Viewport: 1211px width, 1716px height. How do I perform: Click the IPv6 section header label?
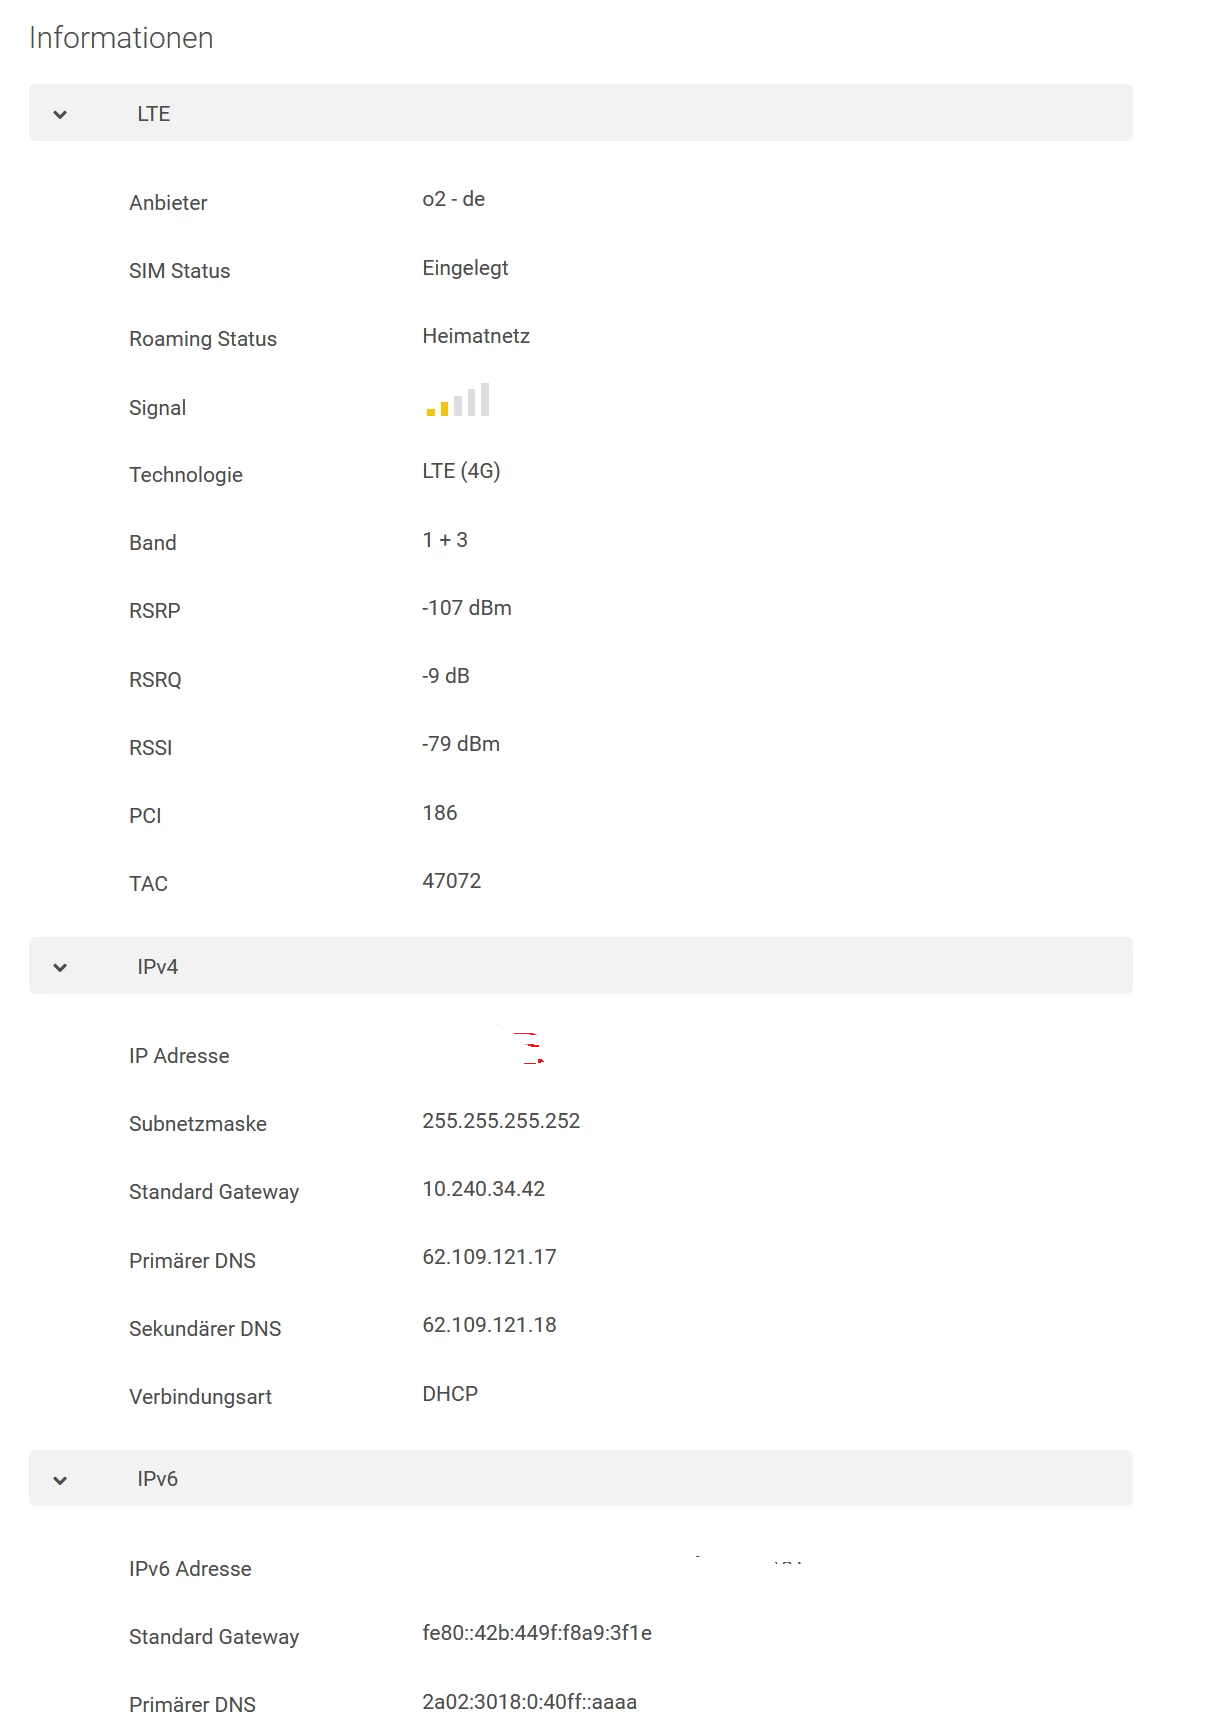(x=157, y=1479)
